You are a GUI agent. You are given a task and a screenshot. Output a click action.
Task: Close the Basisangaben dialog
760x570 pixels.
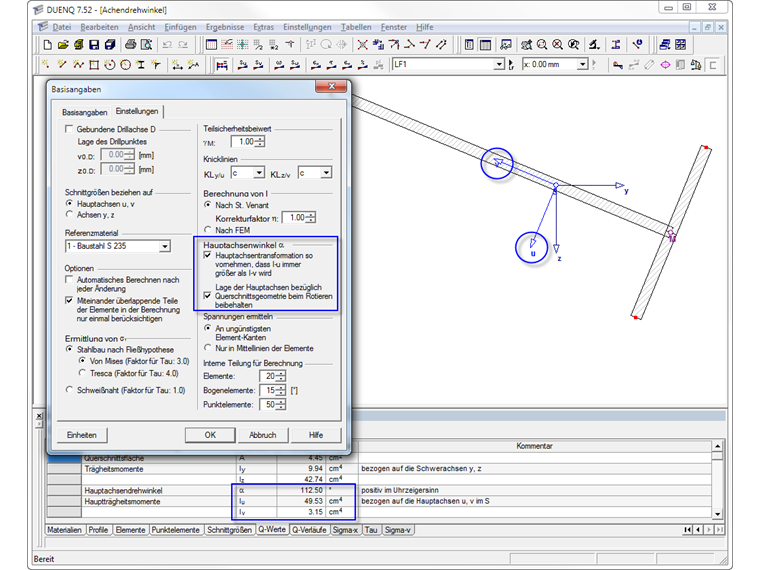click(332, 86)
